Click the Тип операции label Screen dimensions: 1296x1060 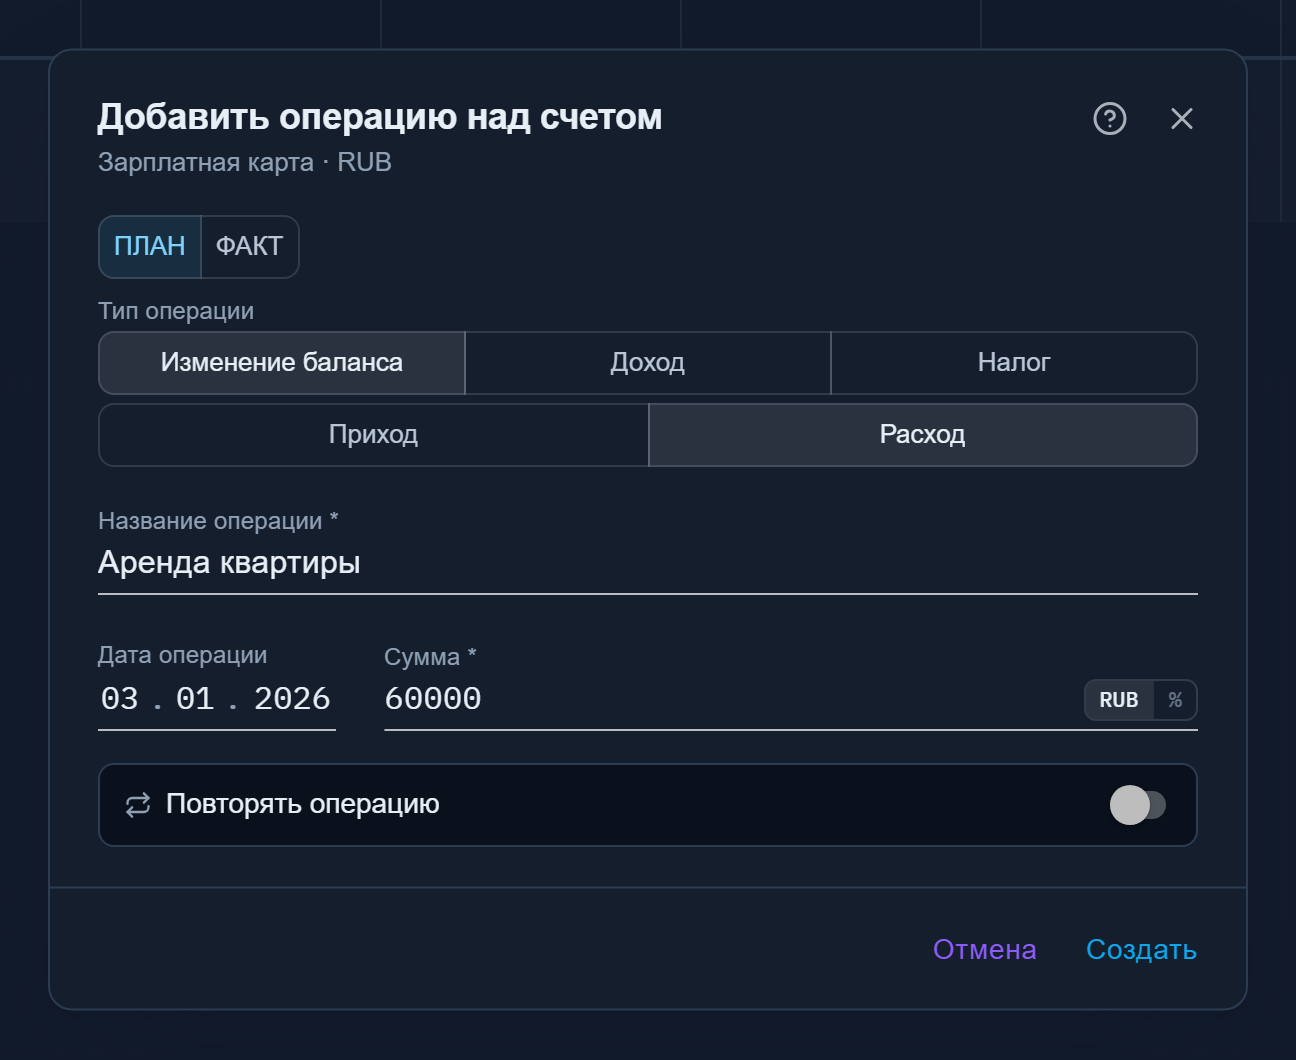[176, 311]
